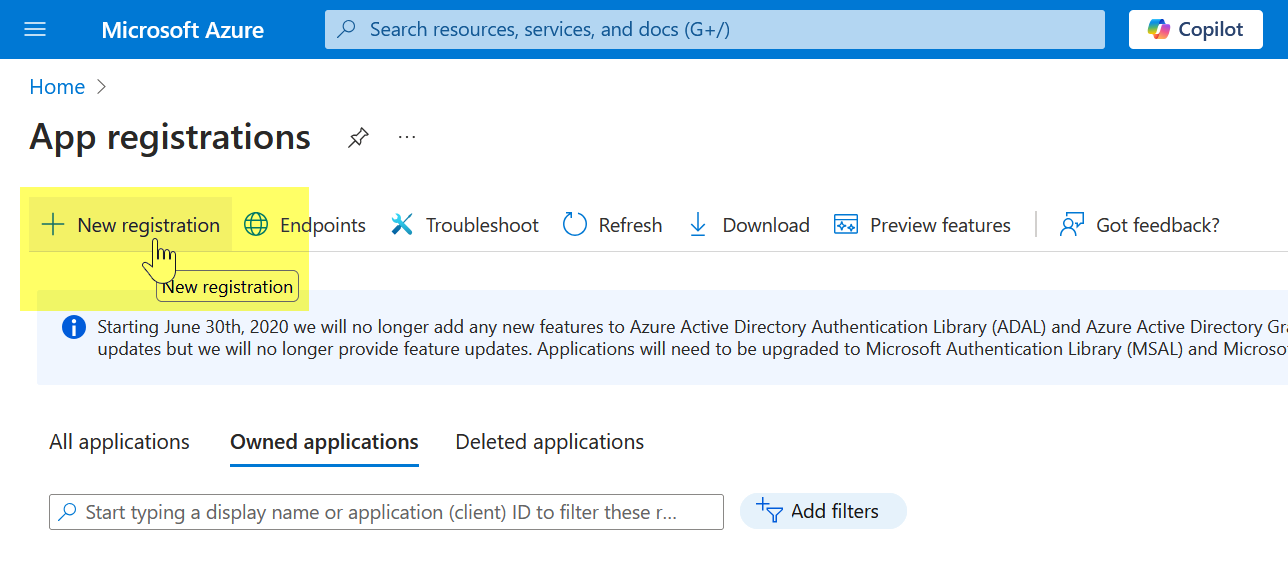The width and height of the screenshot is (1288, 570).
Task: Click the filter field magnifier icon
Action: coord(67,512)
